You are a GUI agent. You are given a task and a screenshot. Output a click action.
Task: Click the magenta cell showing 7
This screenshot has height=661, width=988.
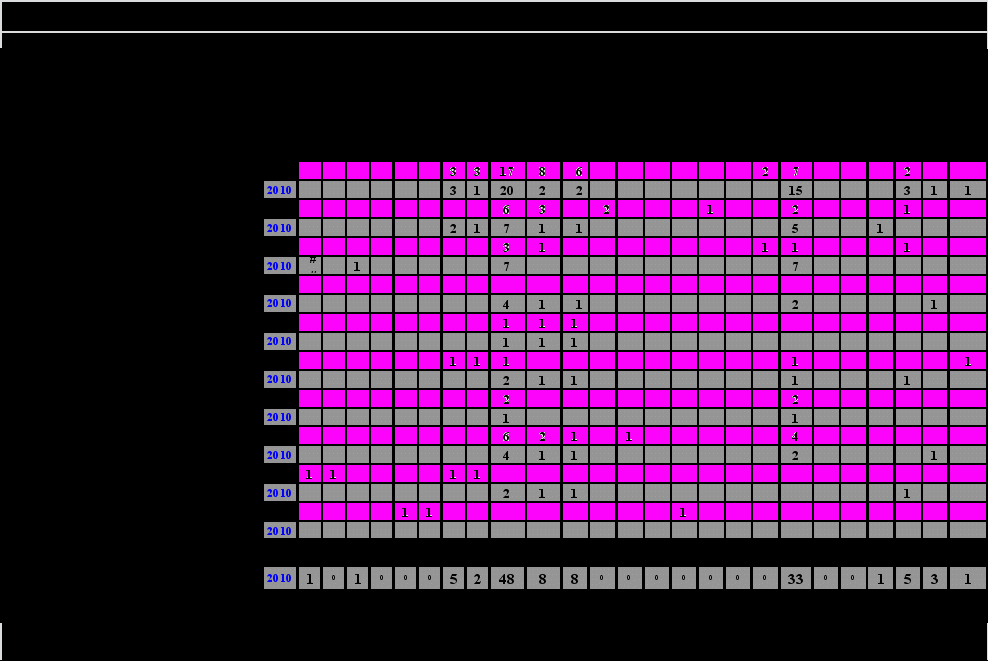pos(795,171)
